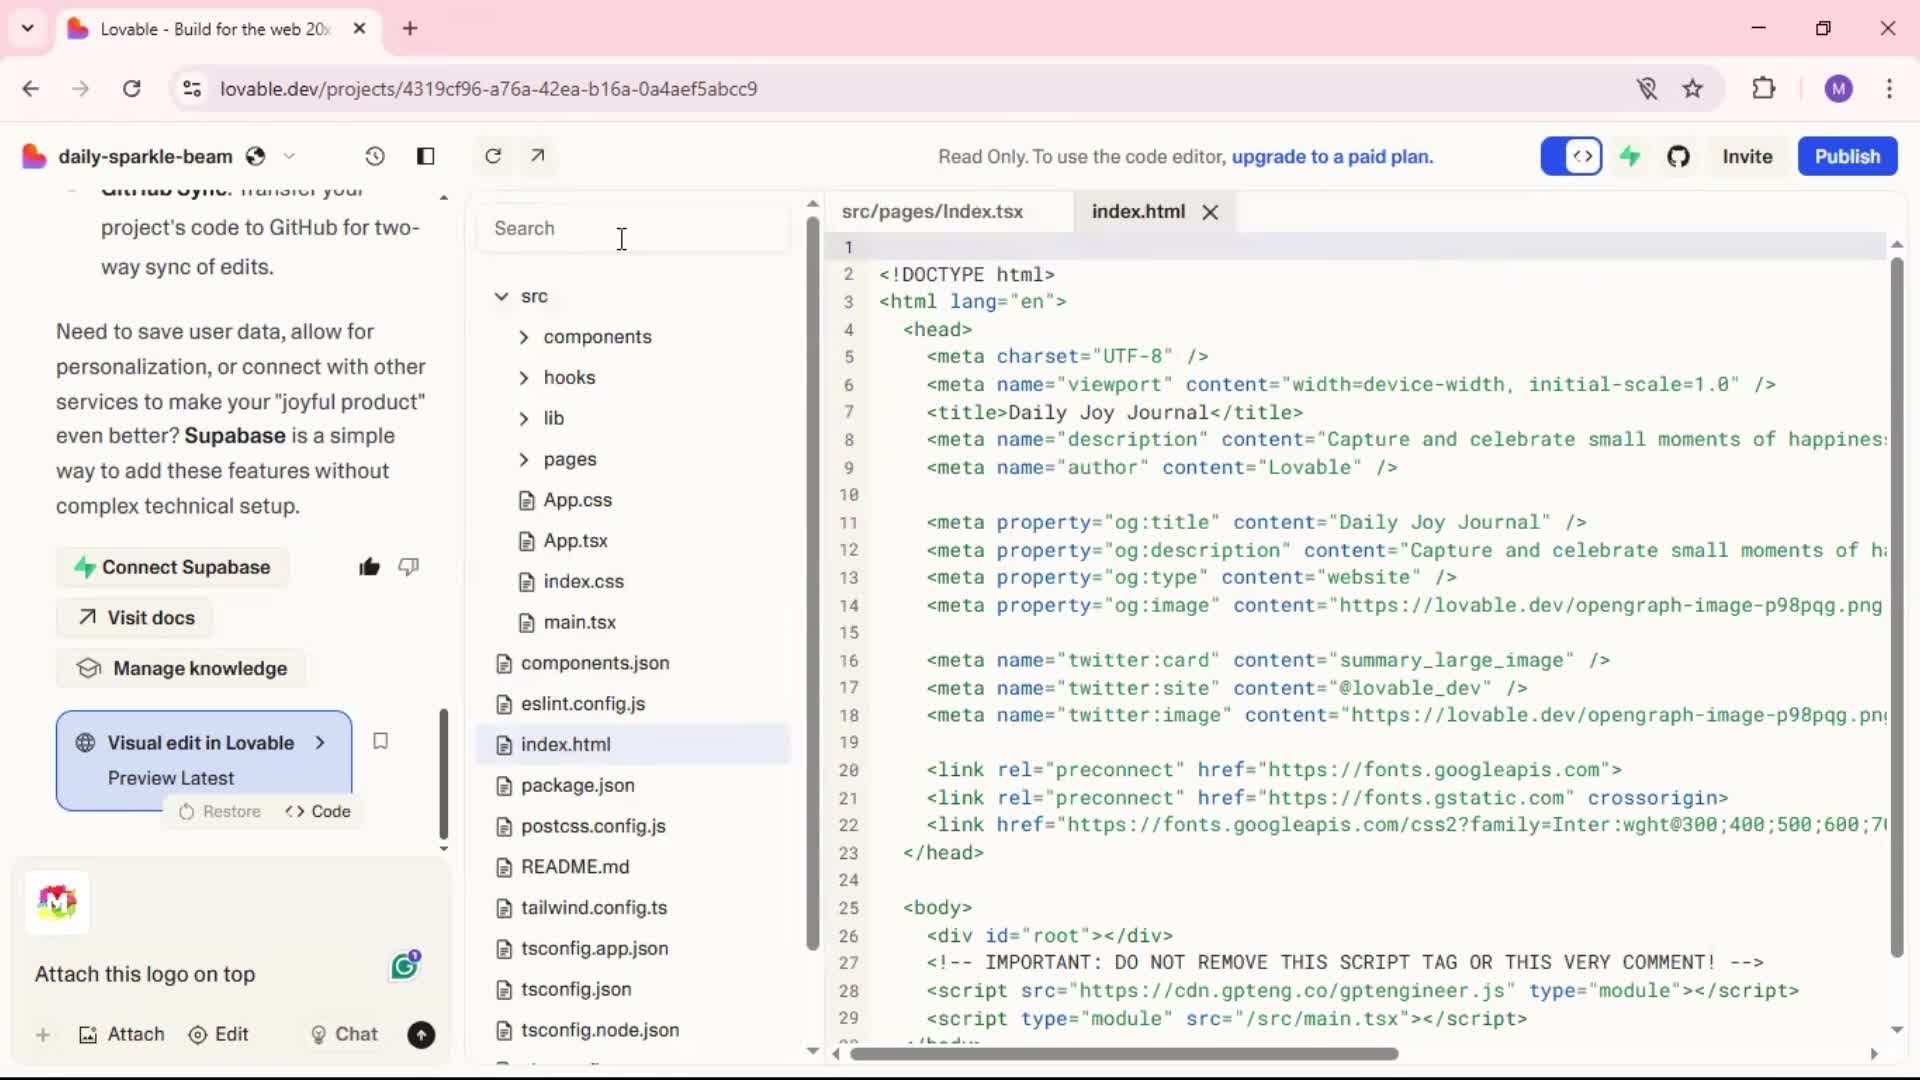The image size is (1920, 1080).
Task: Click Grammarly icon in chat input
Action: point(405,965)
